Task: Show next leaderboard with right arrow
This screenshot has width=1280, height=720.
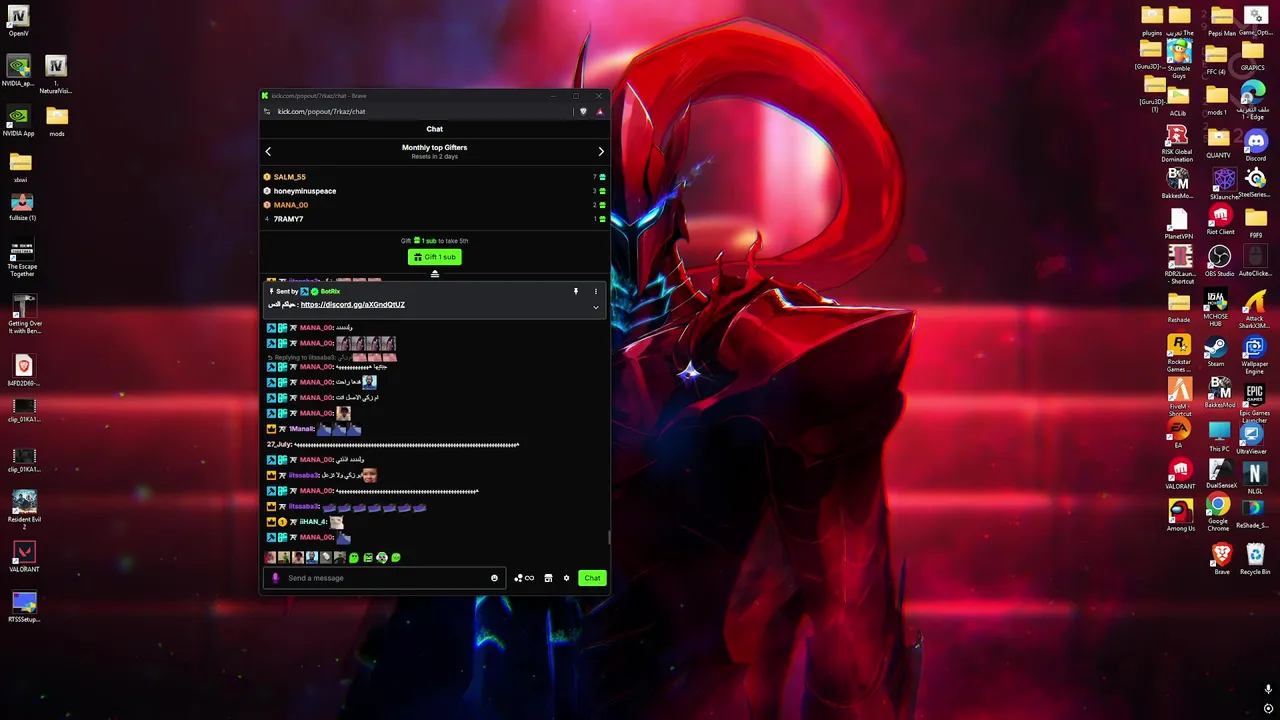Action: [601, 152]
